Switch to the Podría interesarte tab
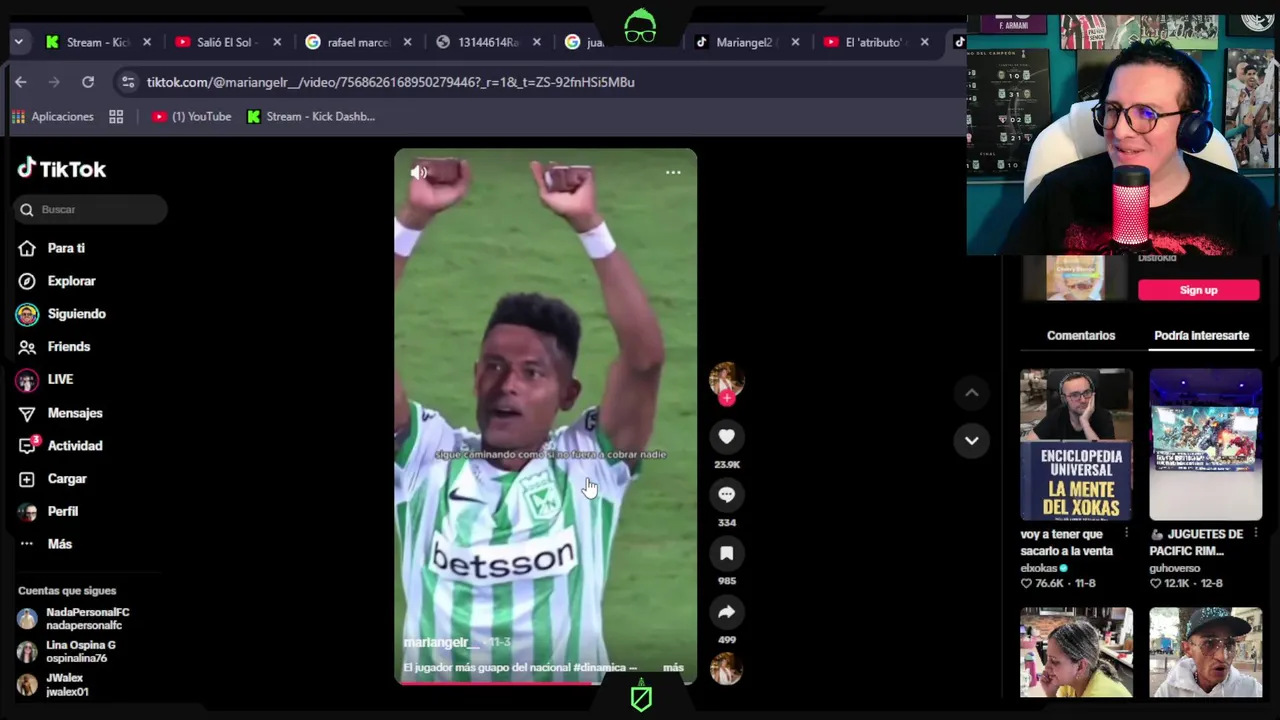Viewport: 1280px width, 720px height. pos(1201,336)
